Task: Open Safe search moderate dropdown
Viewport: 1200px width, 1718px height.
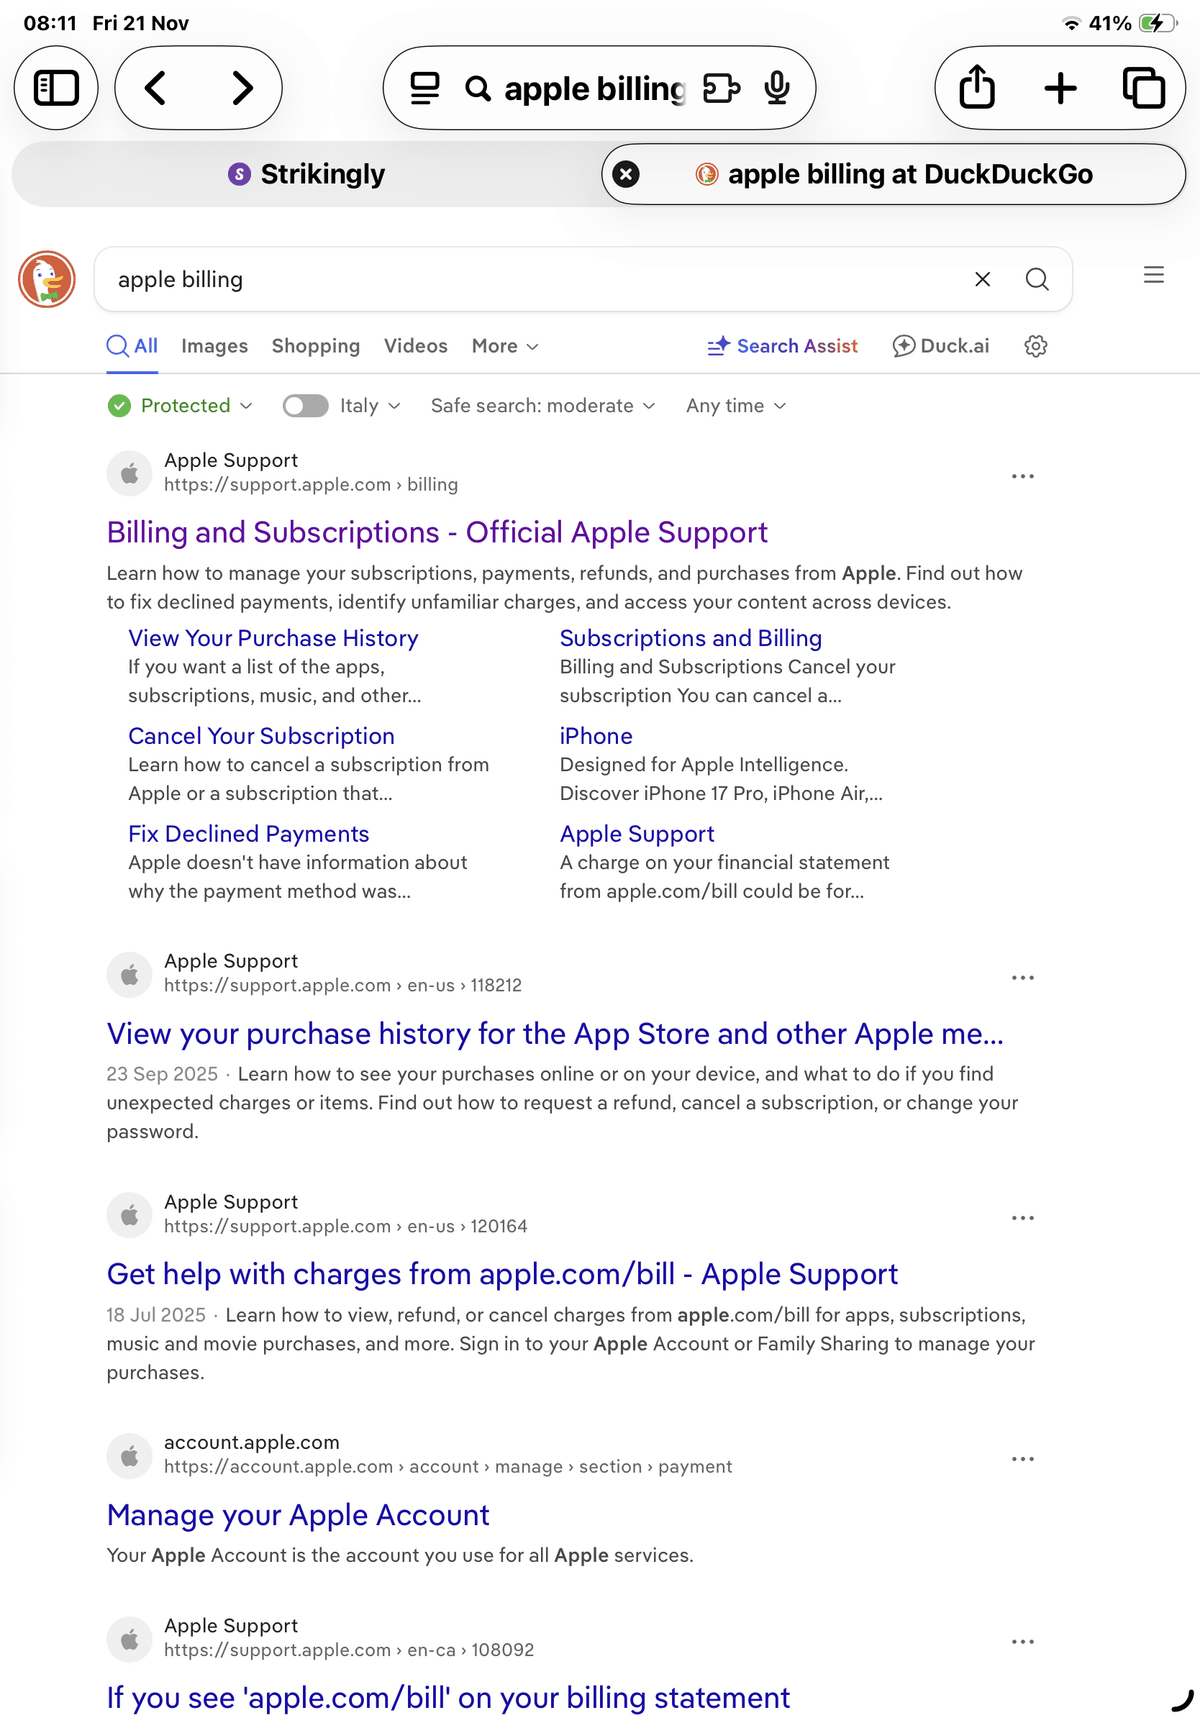Action: (x=542, y=406)
